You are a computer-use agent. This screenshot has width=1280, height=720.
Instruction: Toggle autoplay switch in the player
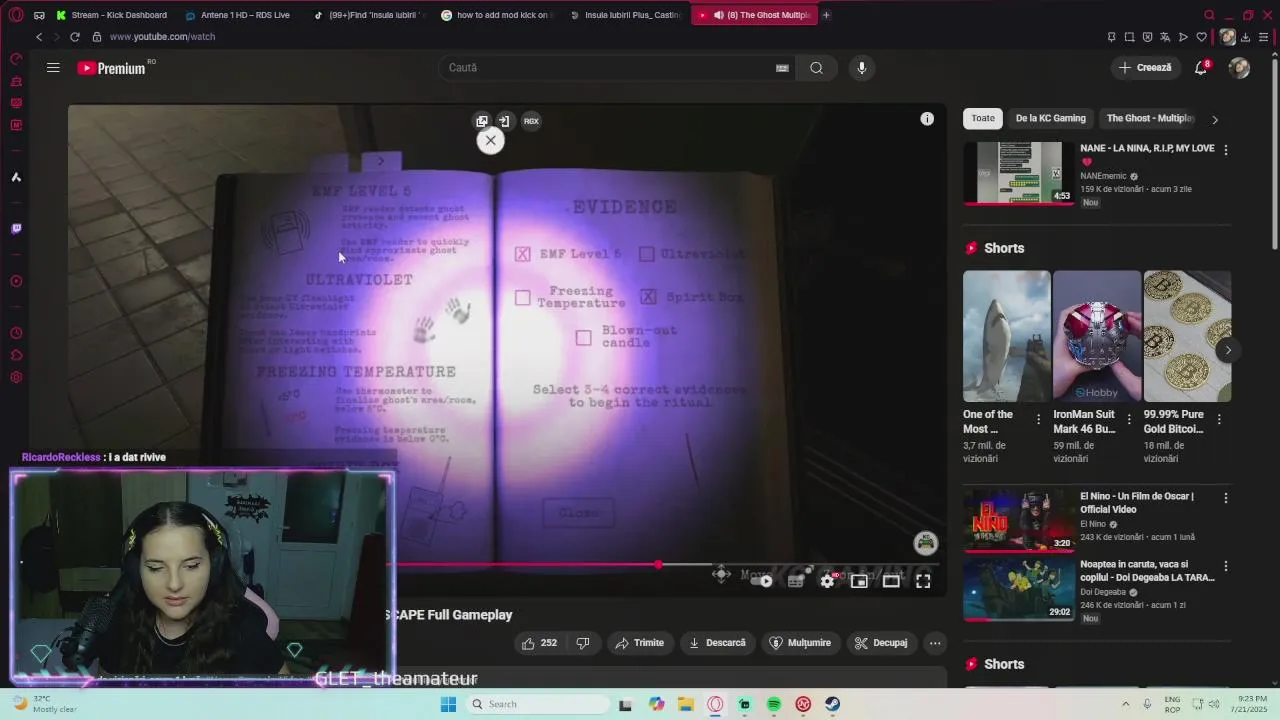click(763, 581)
